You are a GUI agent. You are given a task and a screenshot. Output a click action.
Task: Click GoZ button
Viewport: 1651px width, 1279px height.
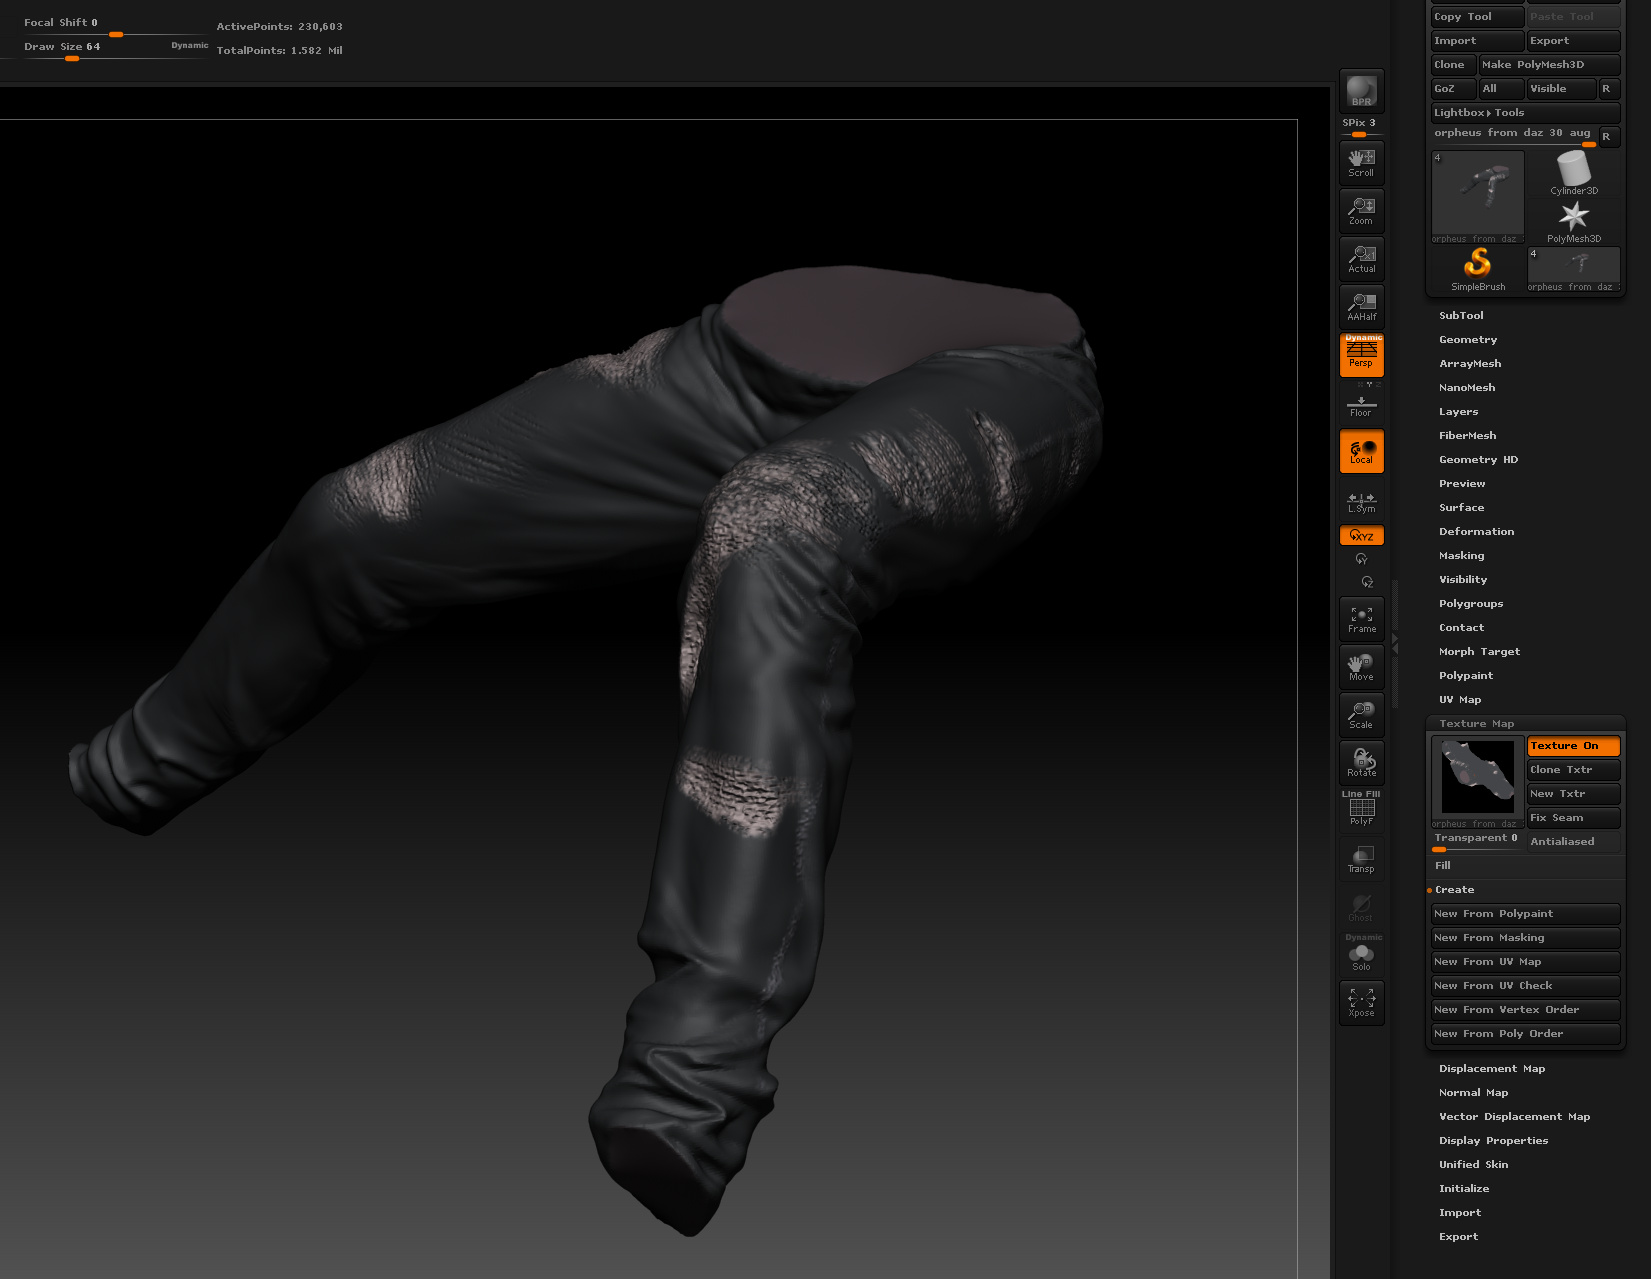[x=1454, y=89]
